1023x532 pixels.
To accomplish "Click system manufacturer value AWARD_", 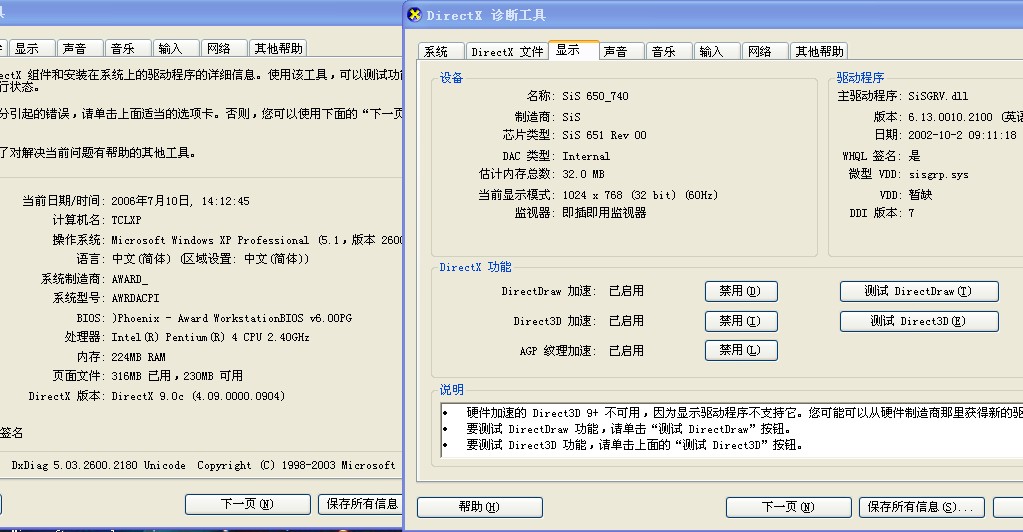I will [x=130, y=279].
